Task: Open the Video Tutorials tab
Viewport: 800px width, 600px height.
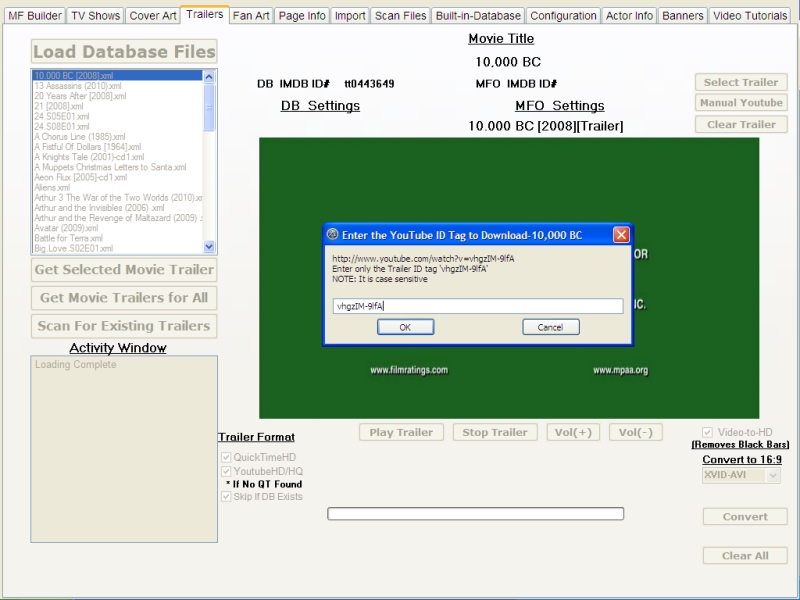Action: (x=750, y=16)
